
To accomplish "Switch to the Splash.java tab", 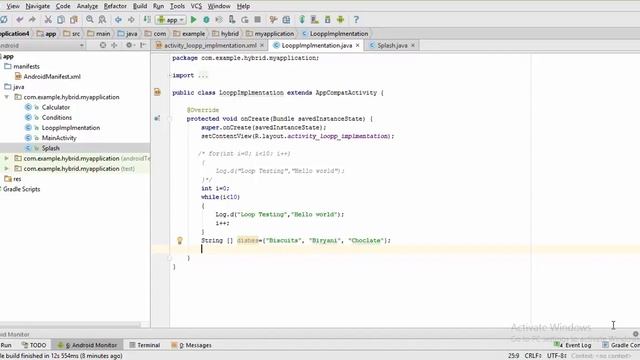I will [392, 45].
